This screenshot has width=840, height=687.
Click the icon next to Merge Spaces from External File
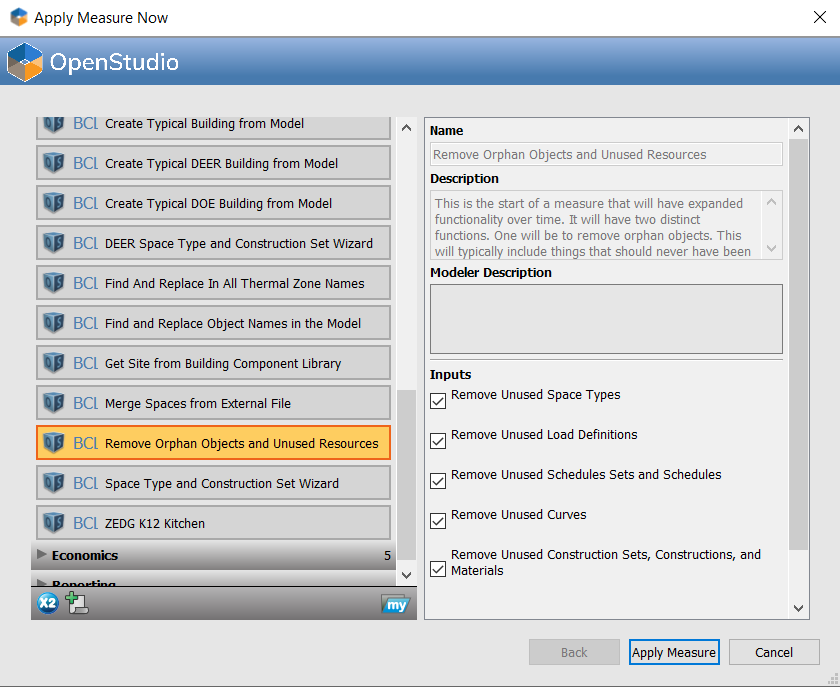(x=53, y=403)
